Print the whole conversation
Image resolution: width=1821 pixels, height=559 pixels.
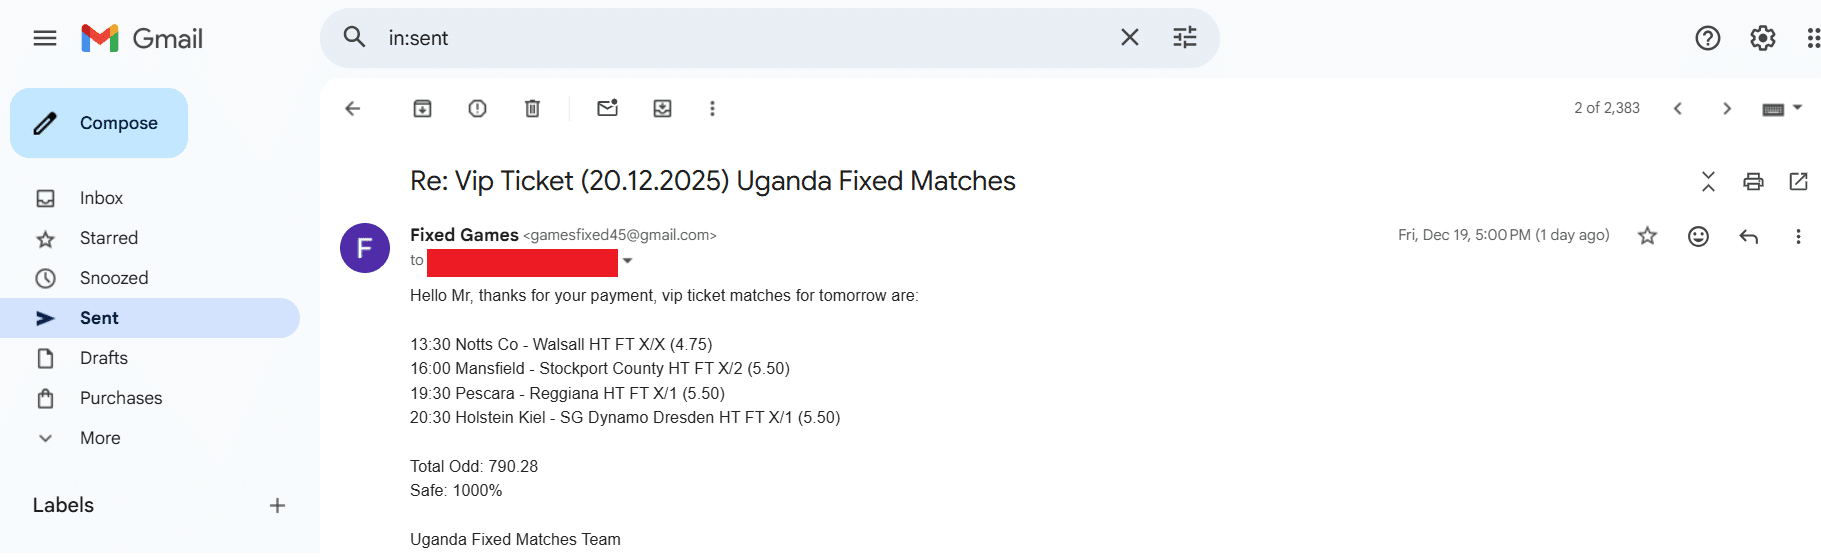[1753, 181]
